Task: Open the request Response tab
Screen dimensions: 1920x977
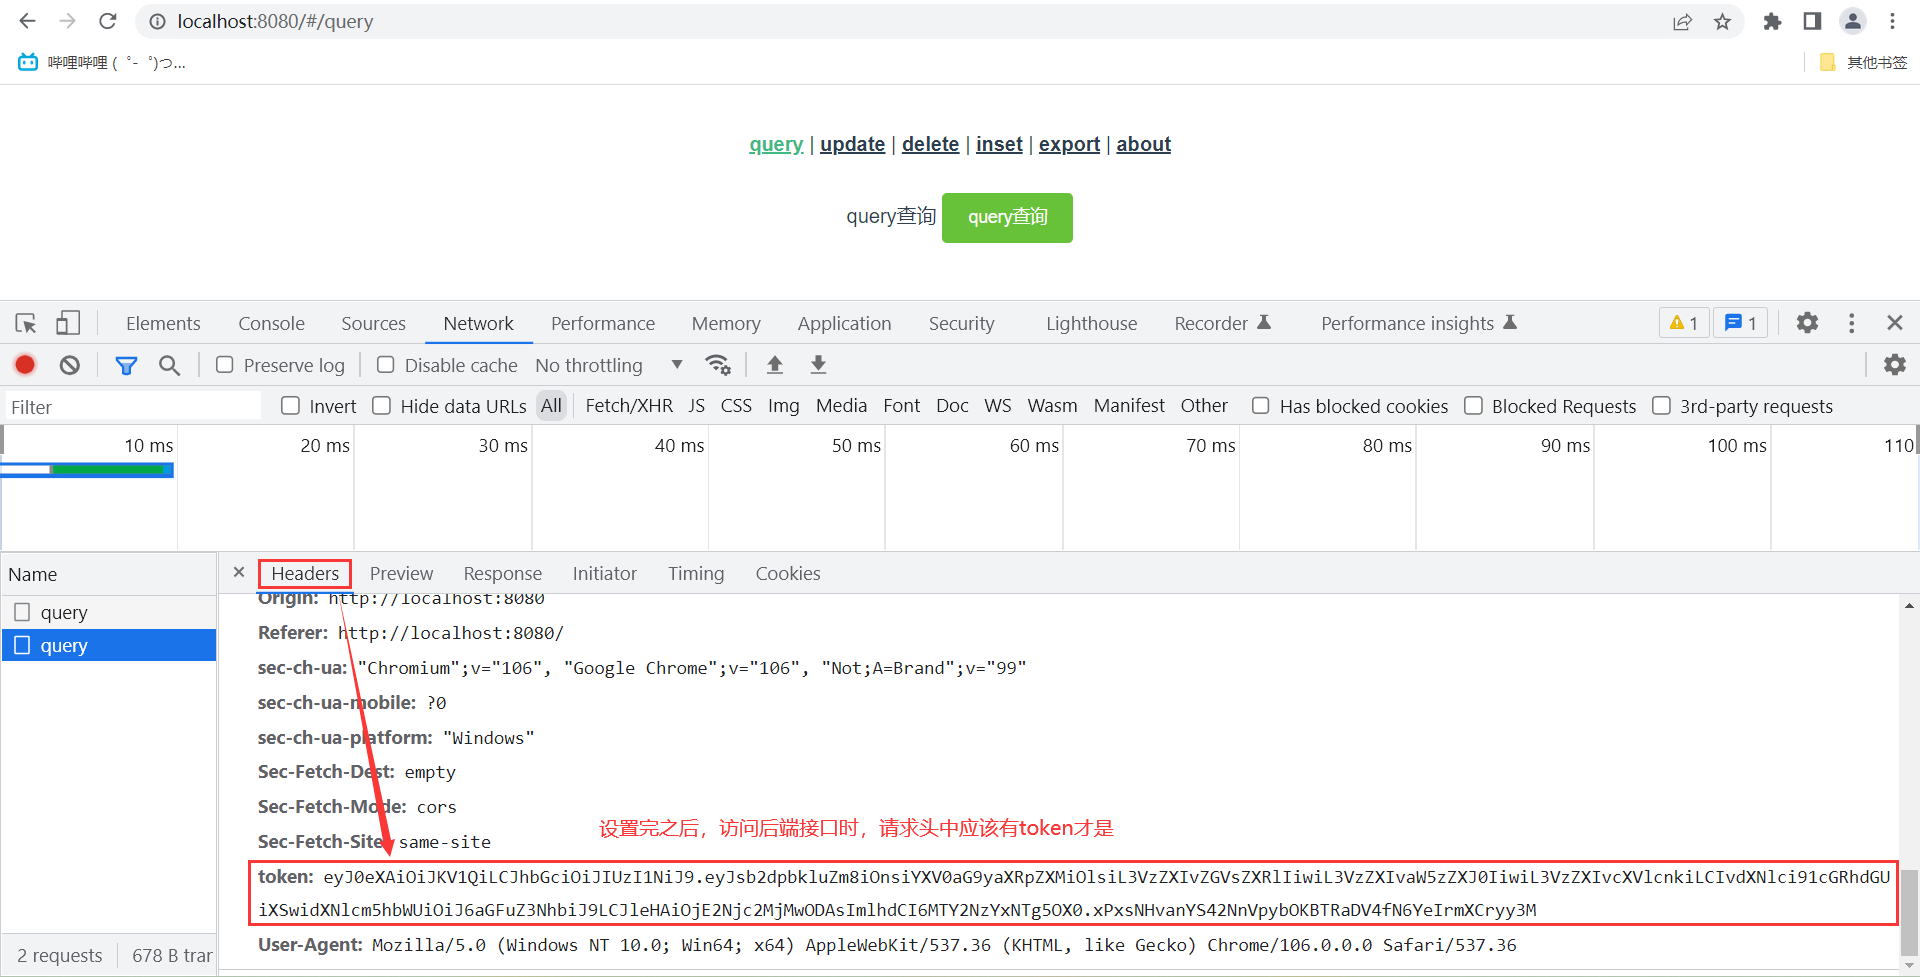Action: [x=502, y=573]
